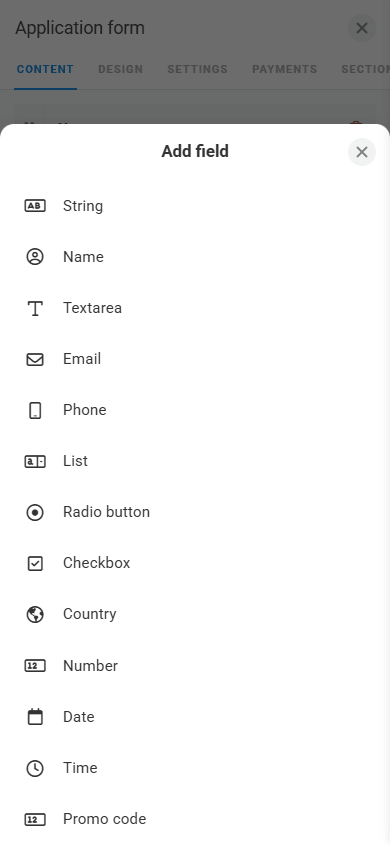Close the Add field dialog
Image resolution: width=390 pixels, height=844 pixels.
pyautogui.click(x=362, y=152)
